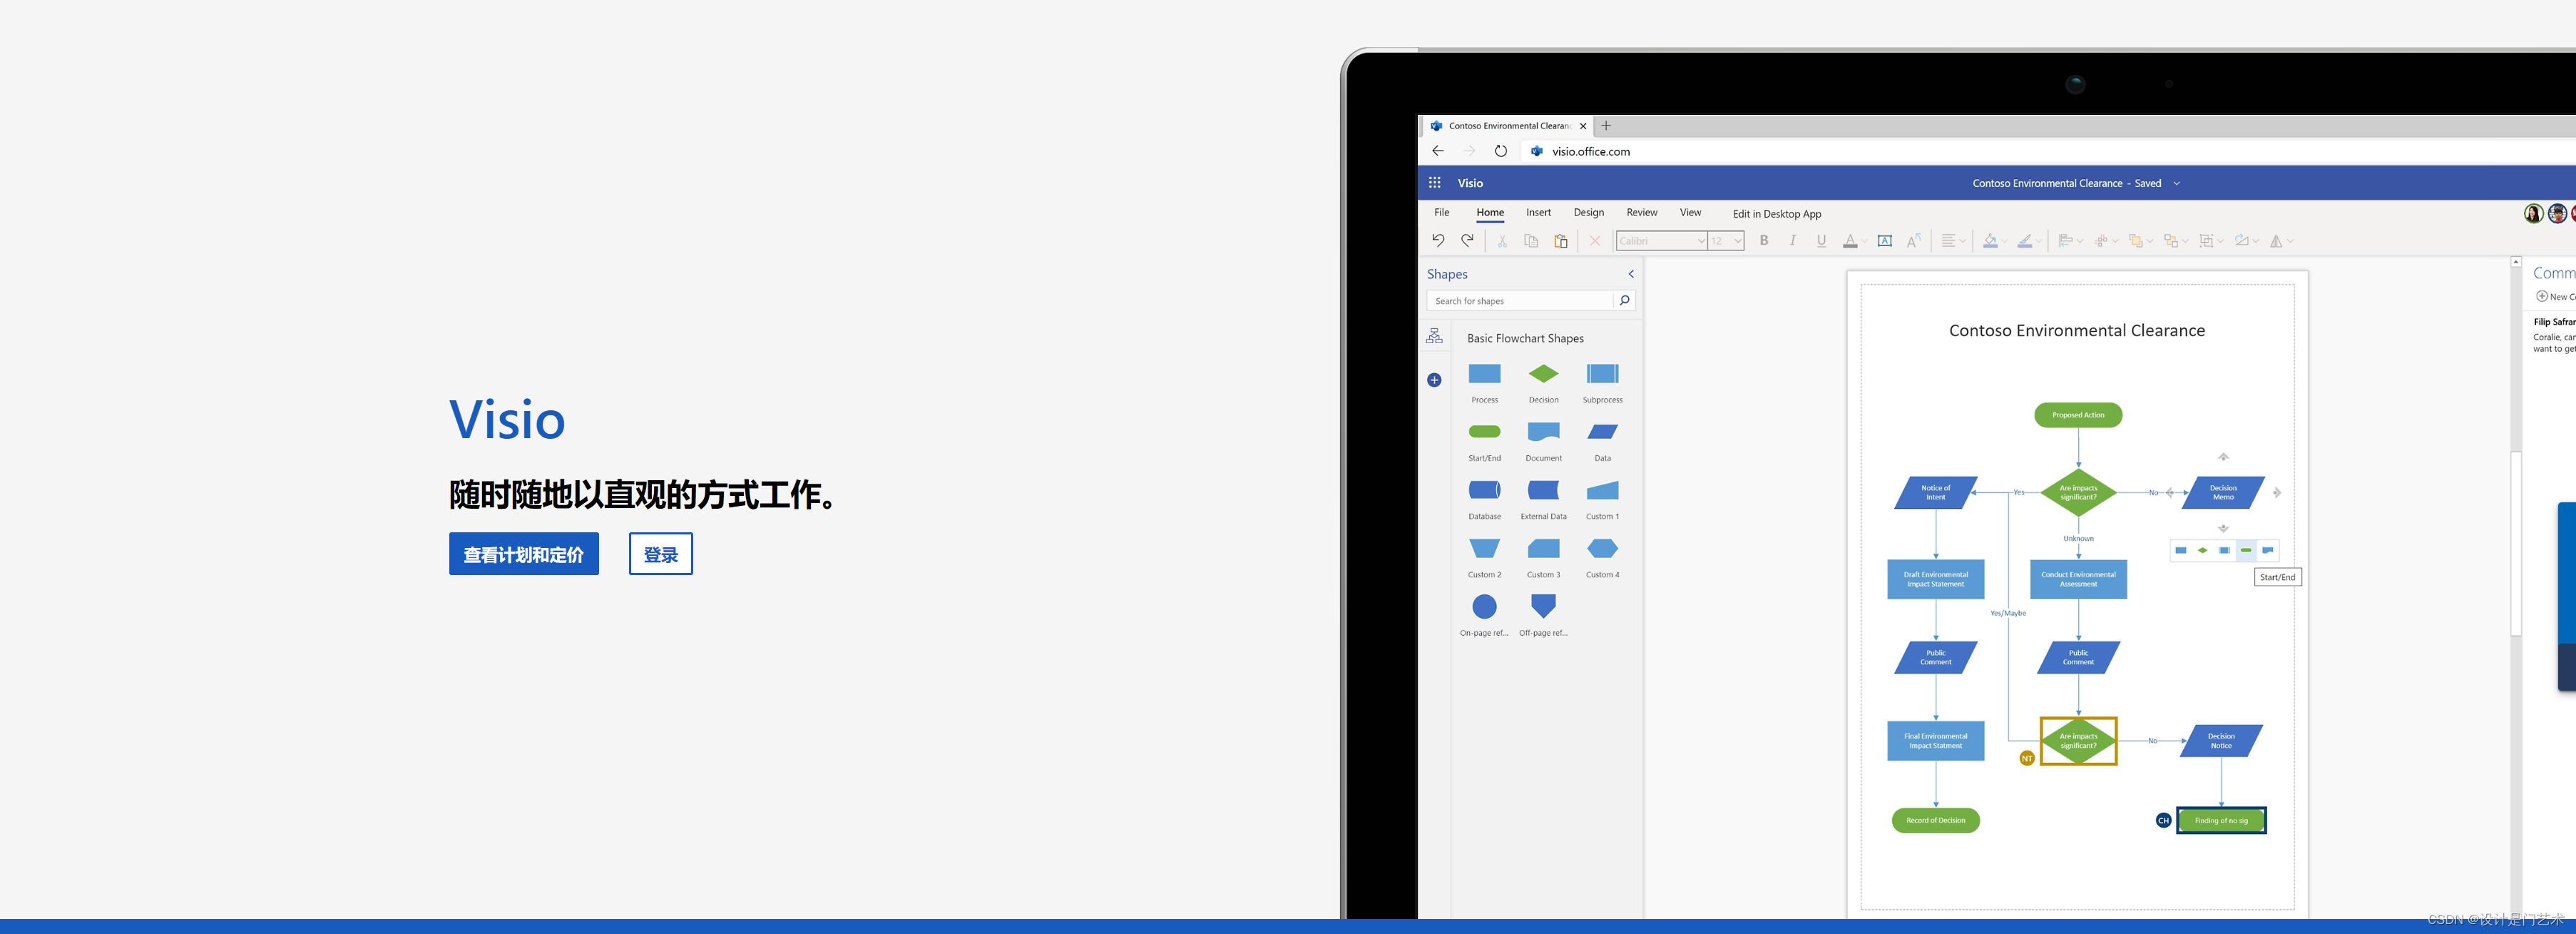Click the magnifier search shapes icon

1624,300
